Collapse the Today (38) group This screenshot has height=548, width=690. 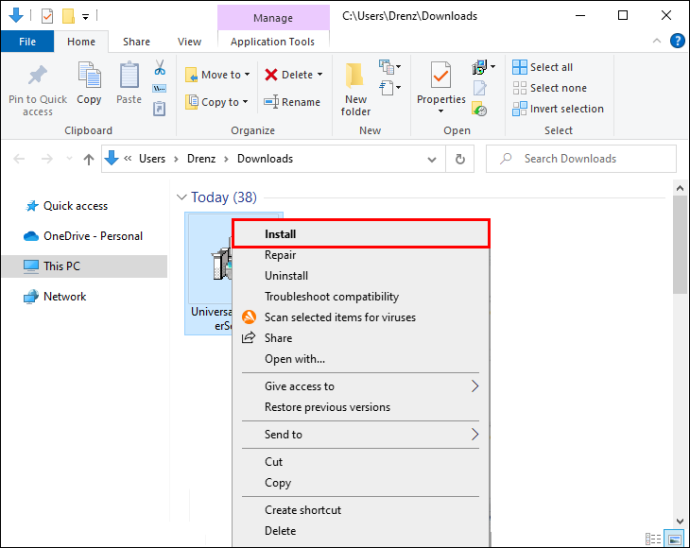tap(181, 197)
